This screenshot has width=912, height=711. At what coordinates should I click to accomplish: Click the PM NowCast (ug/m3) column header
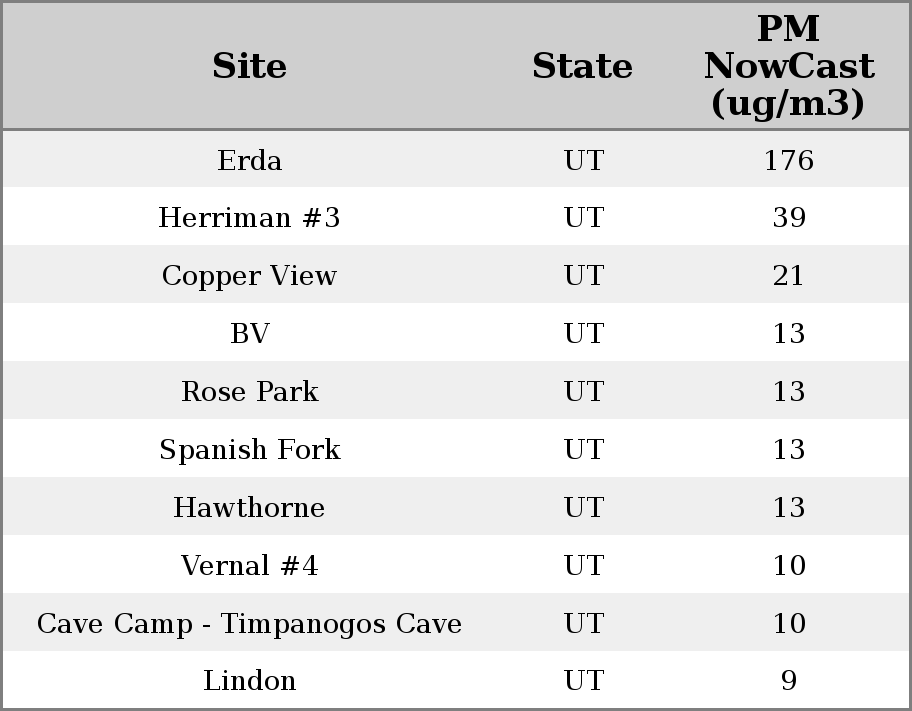point(788,67)
